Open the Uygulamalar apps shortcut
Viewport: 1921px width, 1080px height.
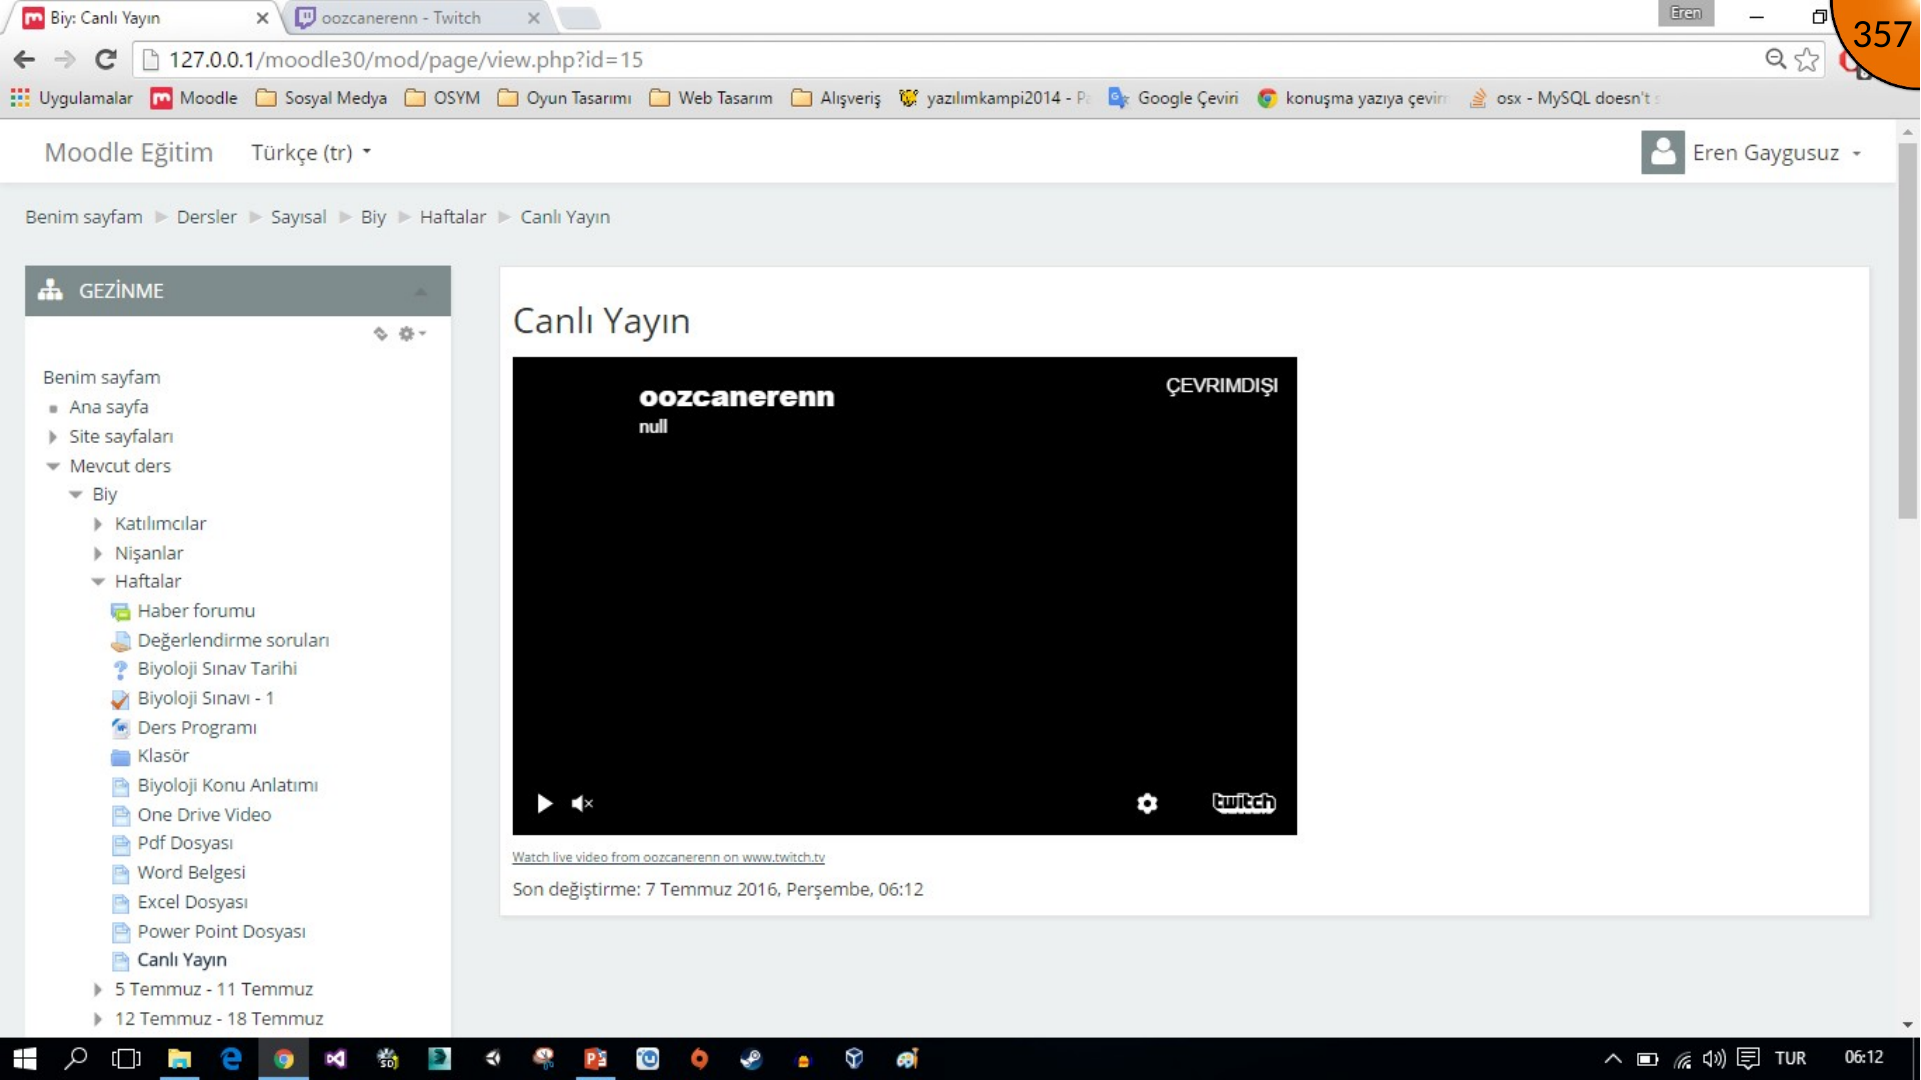point(71,98)
